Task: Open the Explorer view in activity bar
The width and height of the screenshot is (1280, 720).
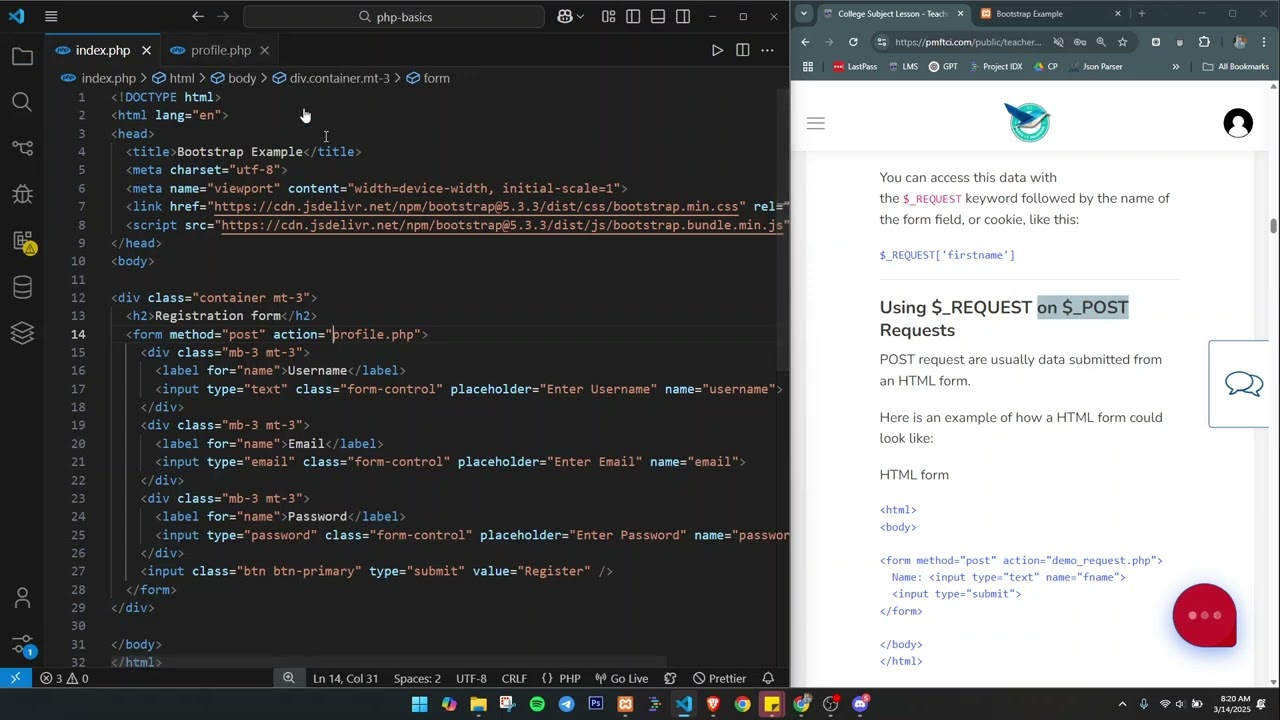Action: coord(22,57)
